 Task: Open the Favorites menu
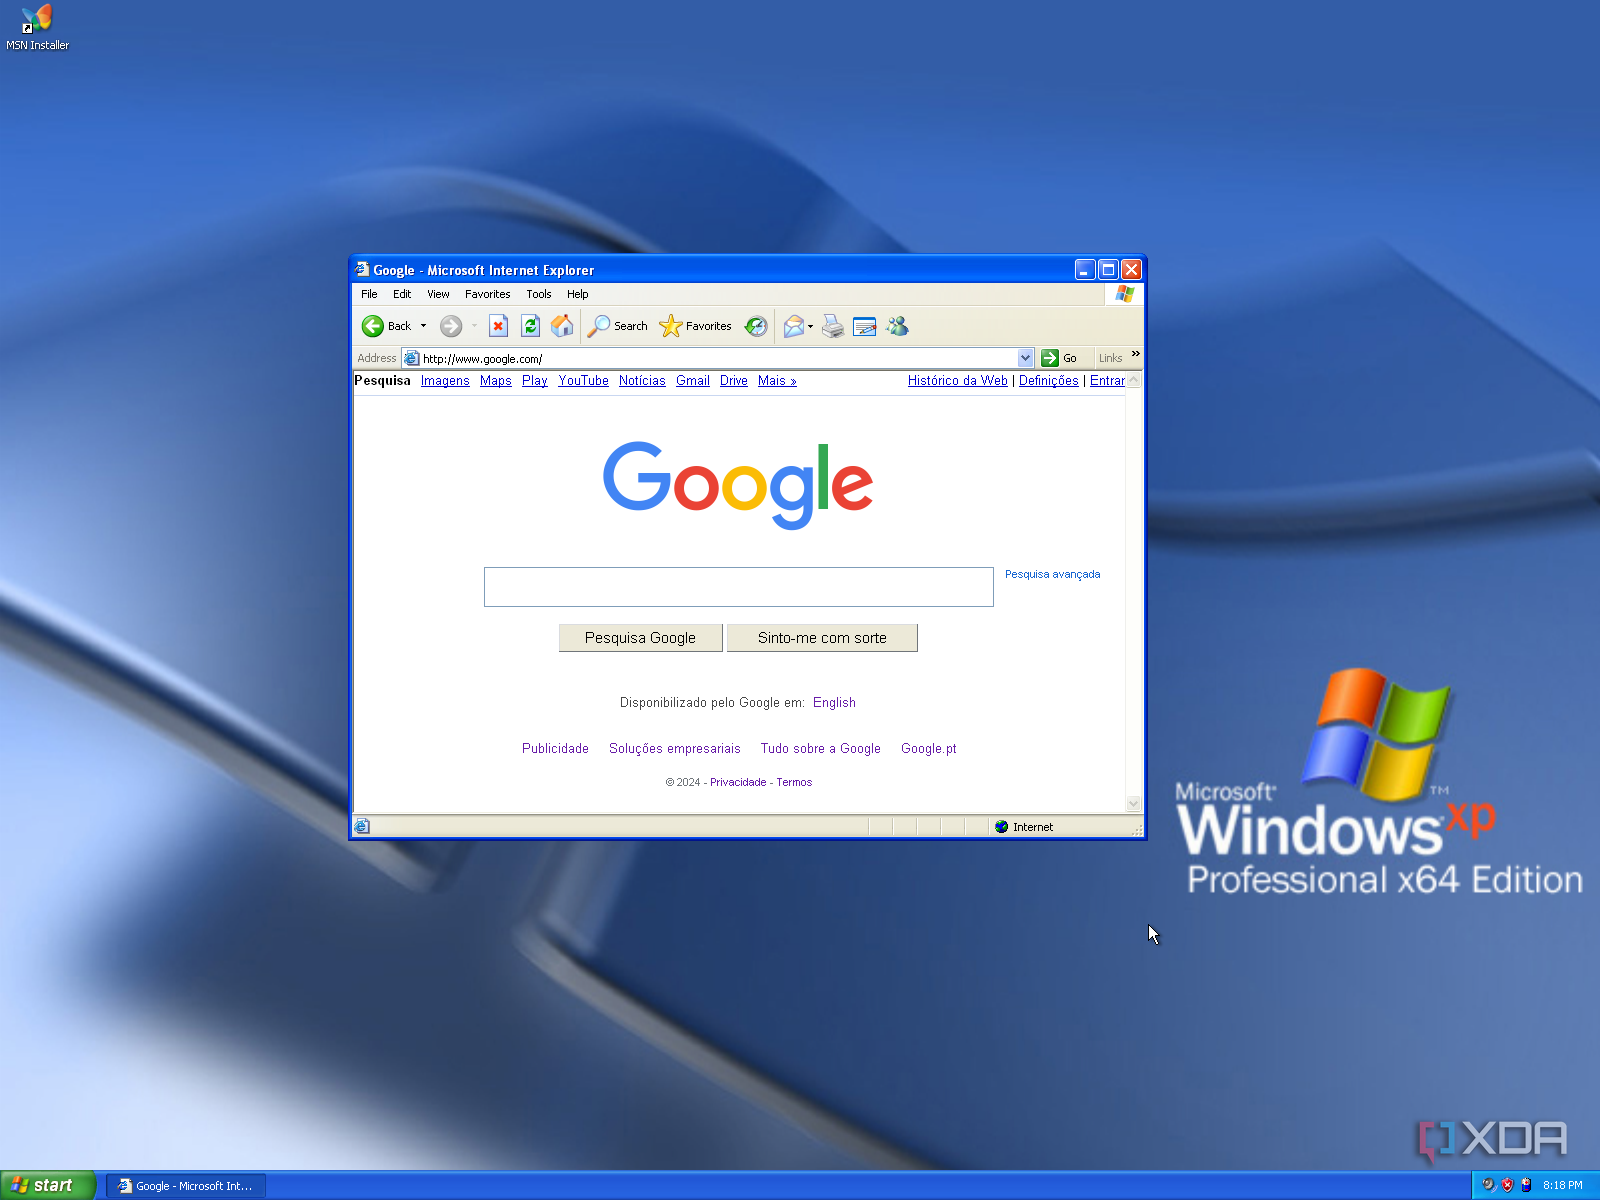tap(488, 294)
